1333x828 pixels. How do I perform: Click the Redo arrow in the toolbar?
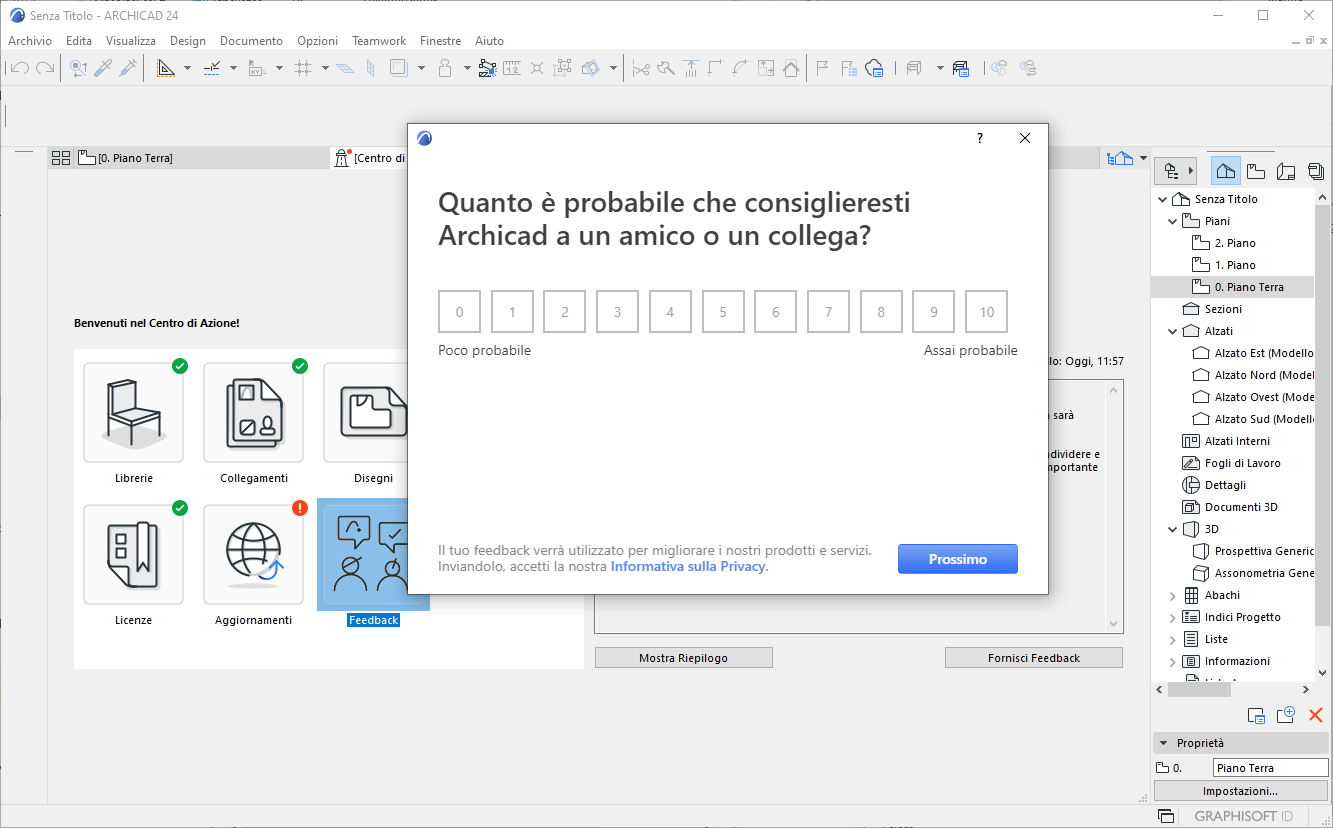click(45, 68)
